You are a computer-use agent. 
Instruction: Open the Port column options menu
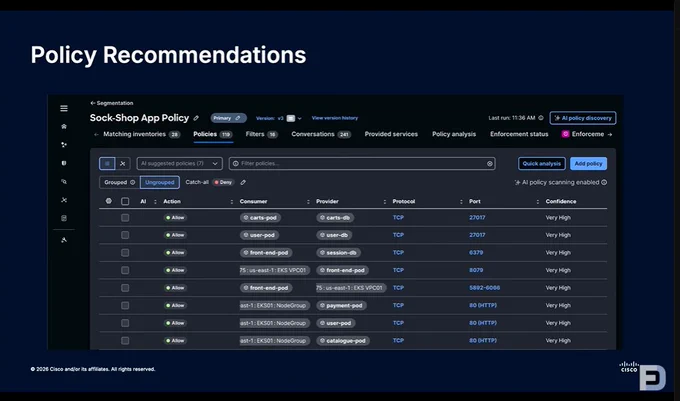coord(538,202)
